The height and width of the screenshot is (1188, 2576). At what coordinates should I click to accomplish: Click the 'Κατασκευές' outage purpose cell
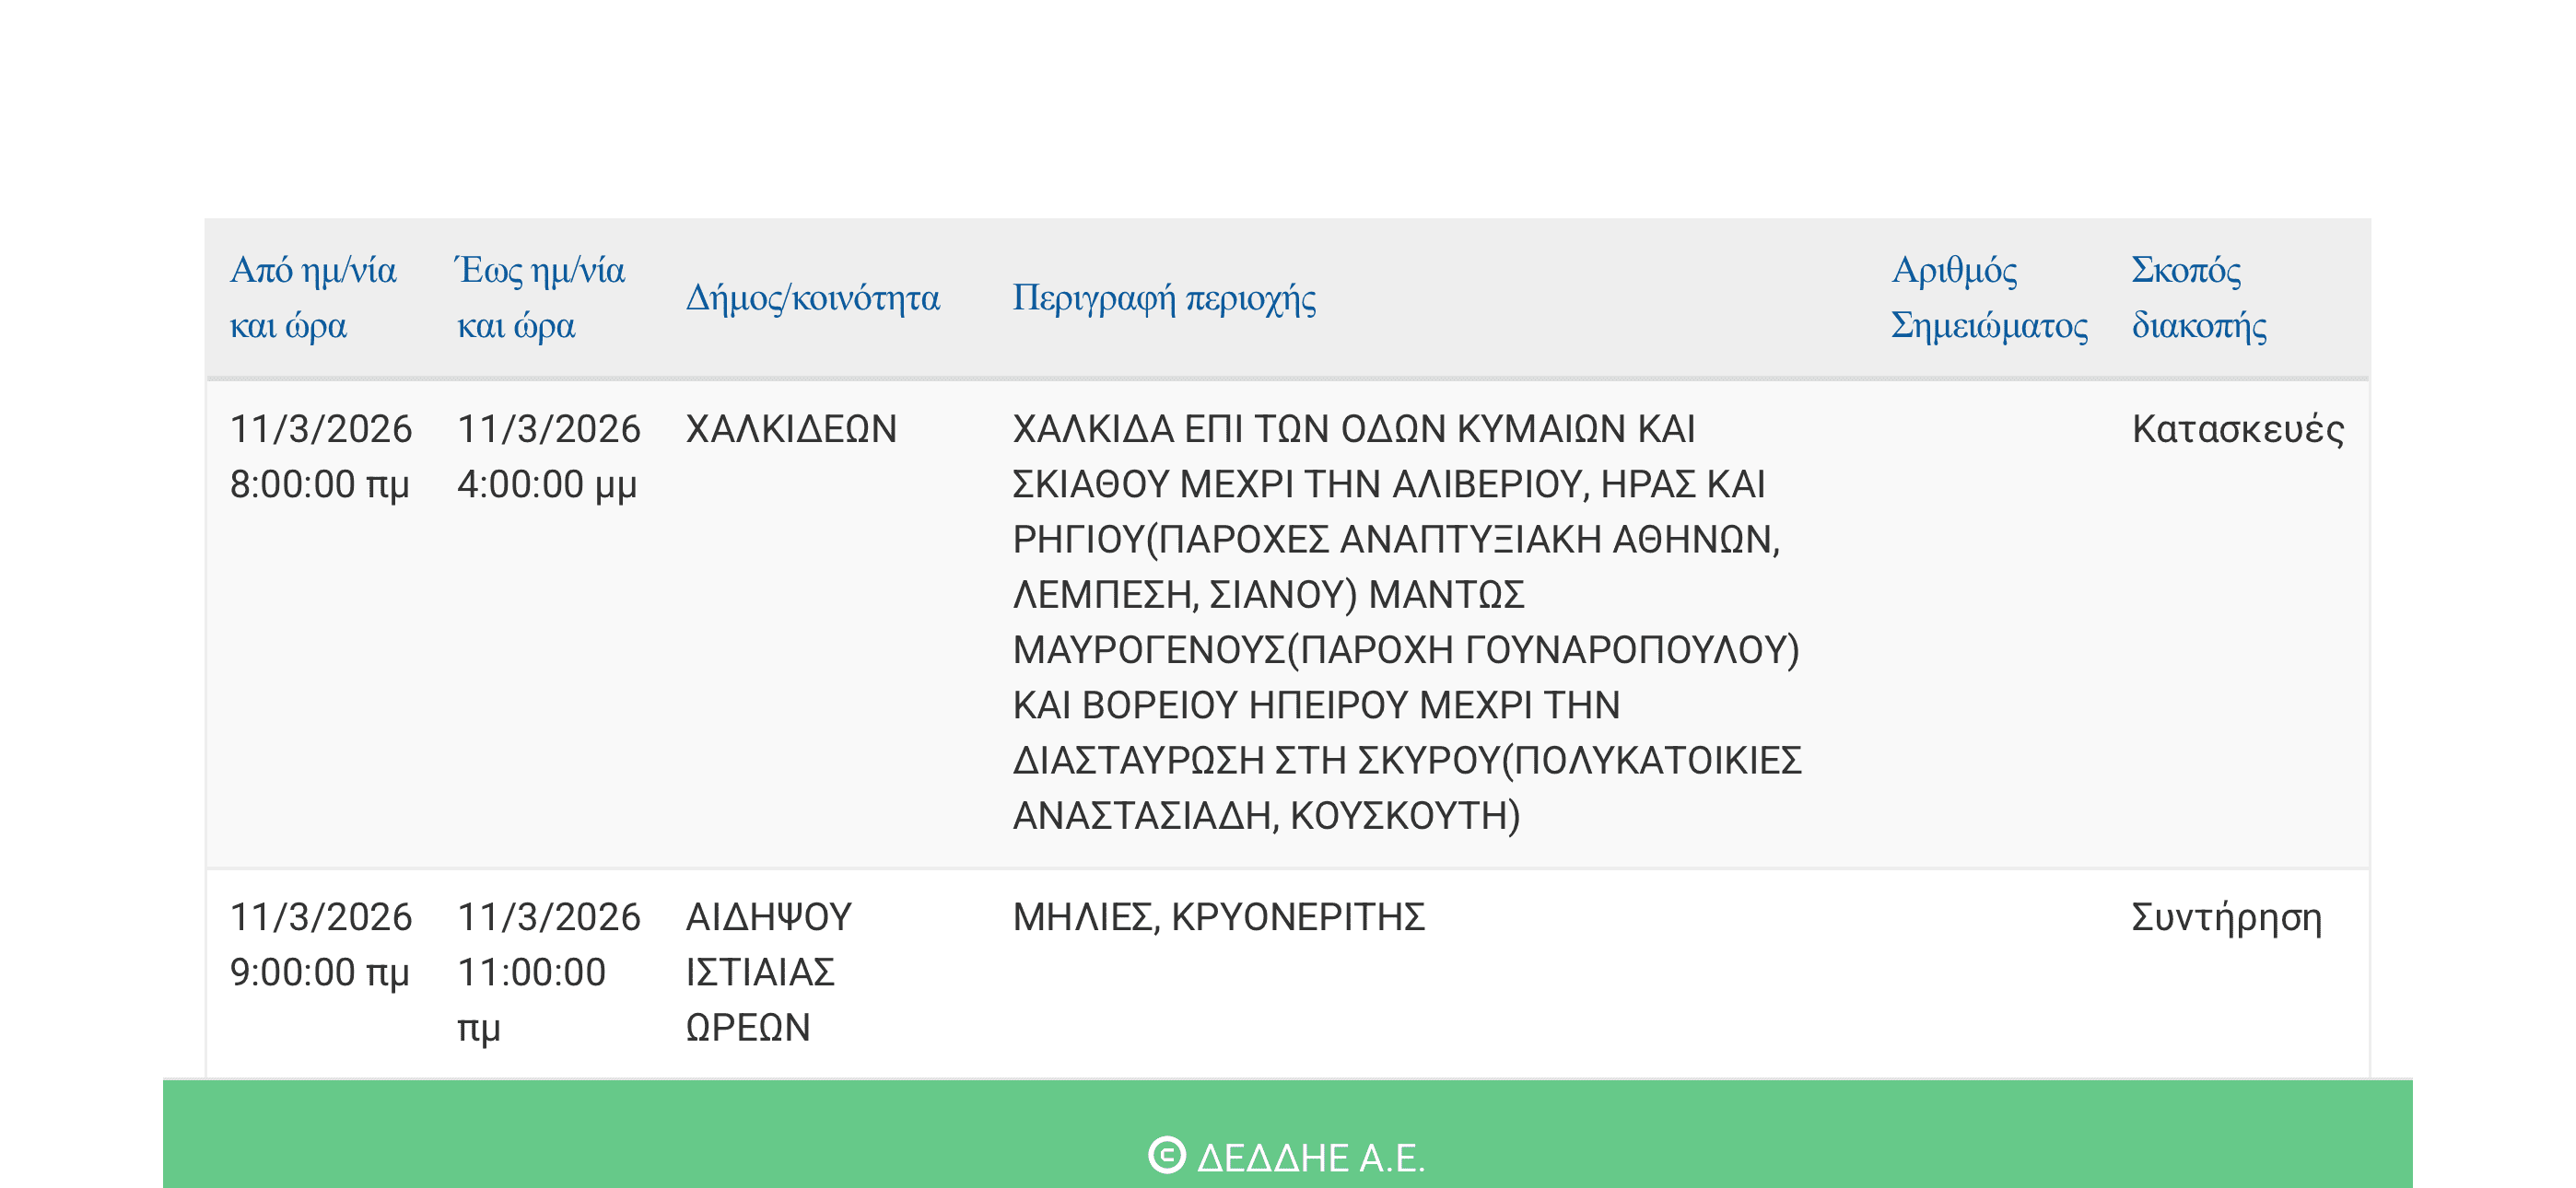coord(2237,429)
